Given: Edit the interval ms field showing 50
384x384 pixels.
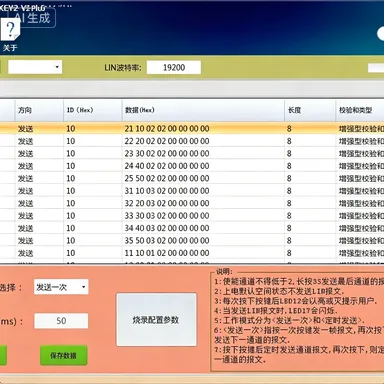Looking at the screenshot, I should click(61, 321).
